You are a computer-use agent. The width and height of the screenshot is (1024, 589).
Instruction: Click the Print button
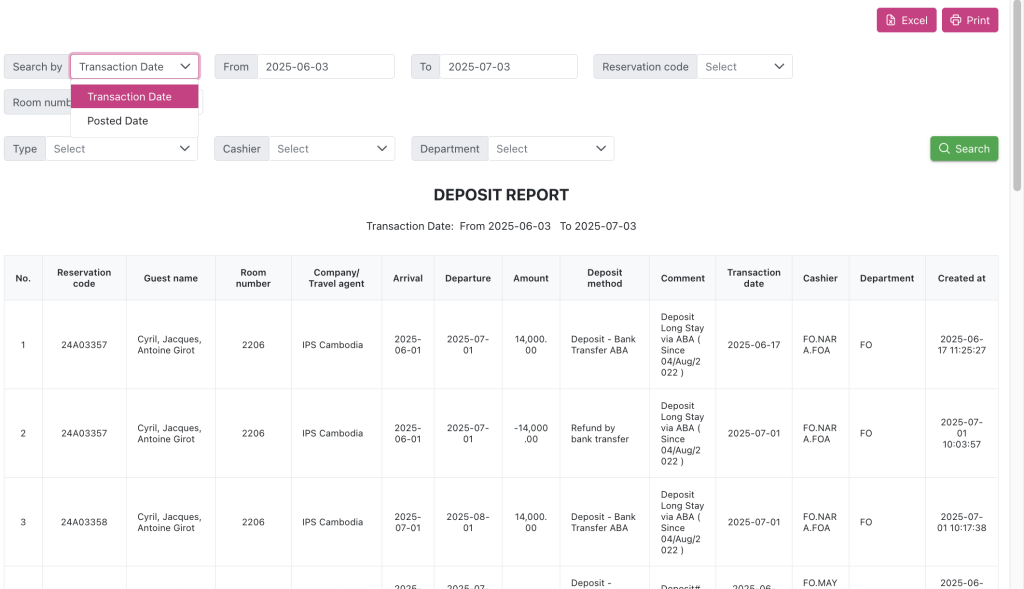[x=969, y=20]
